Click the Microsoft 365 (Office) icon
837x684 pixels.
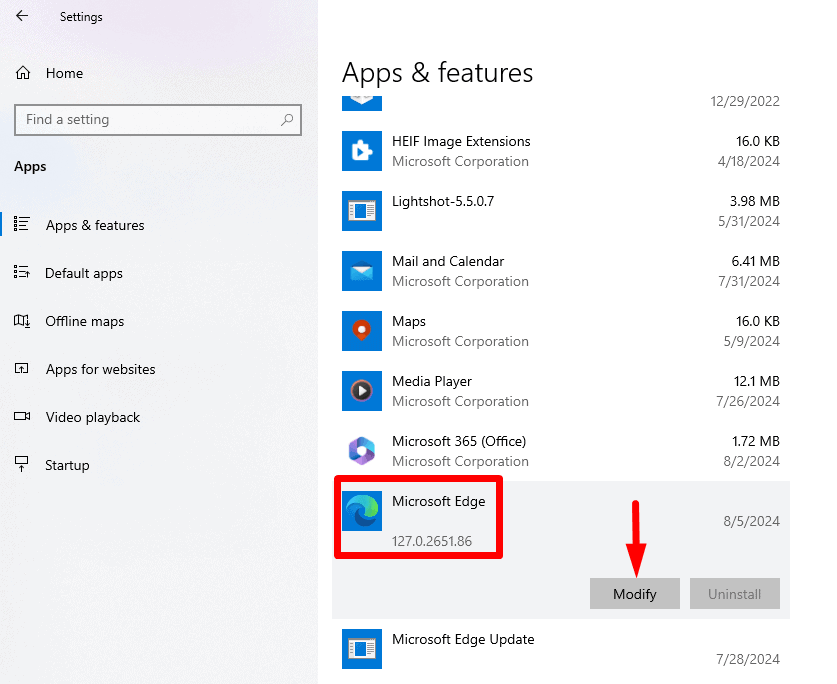[362, 451]
